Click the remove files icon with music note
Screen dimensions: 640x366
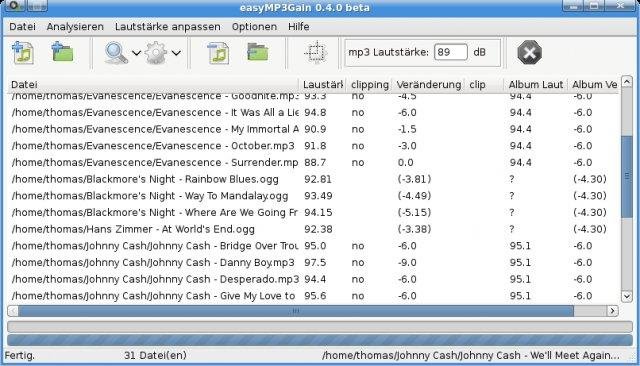(x=218, y=53)
